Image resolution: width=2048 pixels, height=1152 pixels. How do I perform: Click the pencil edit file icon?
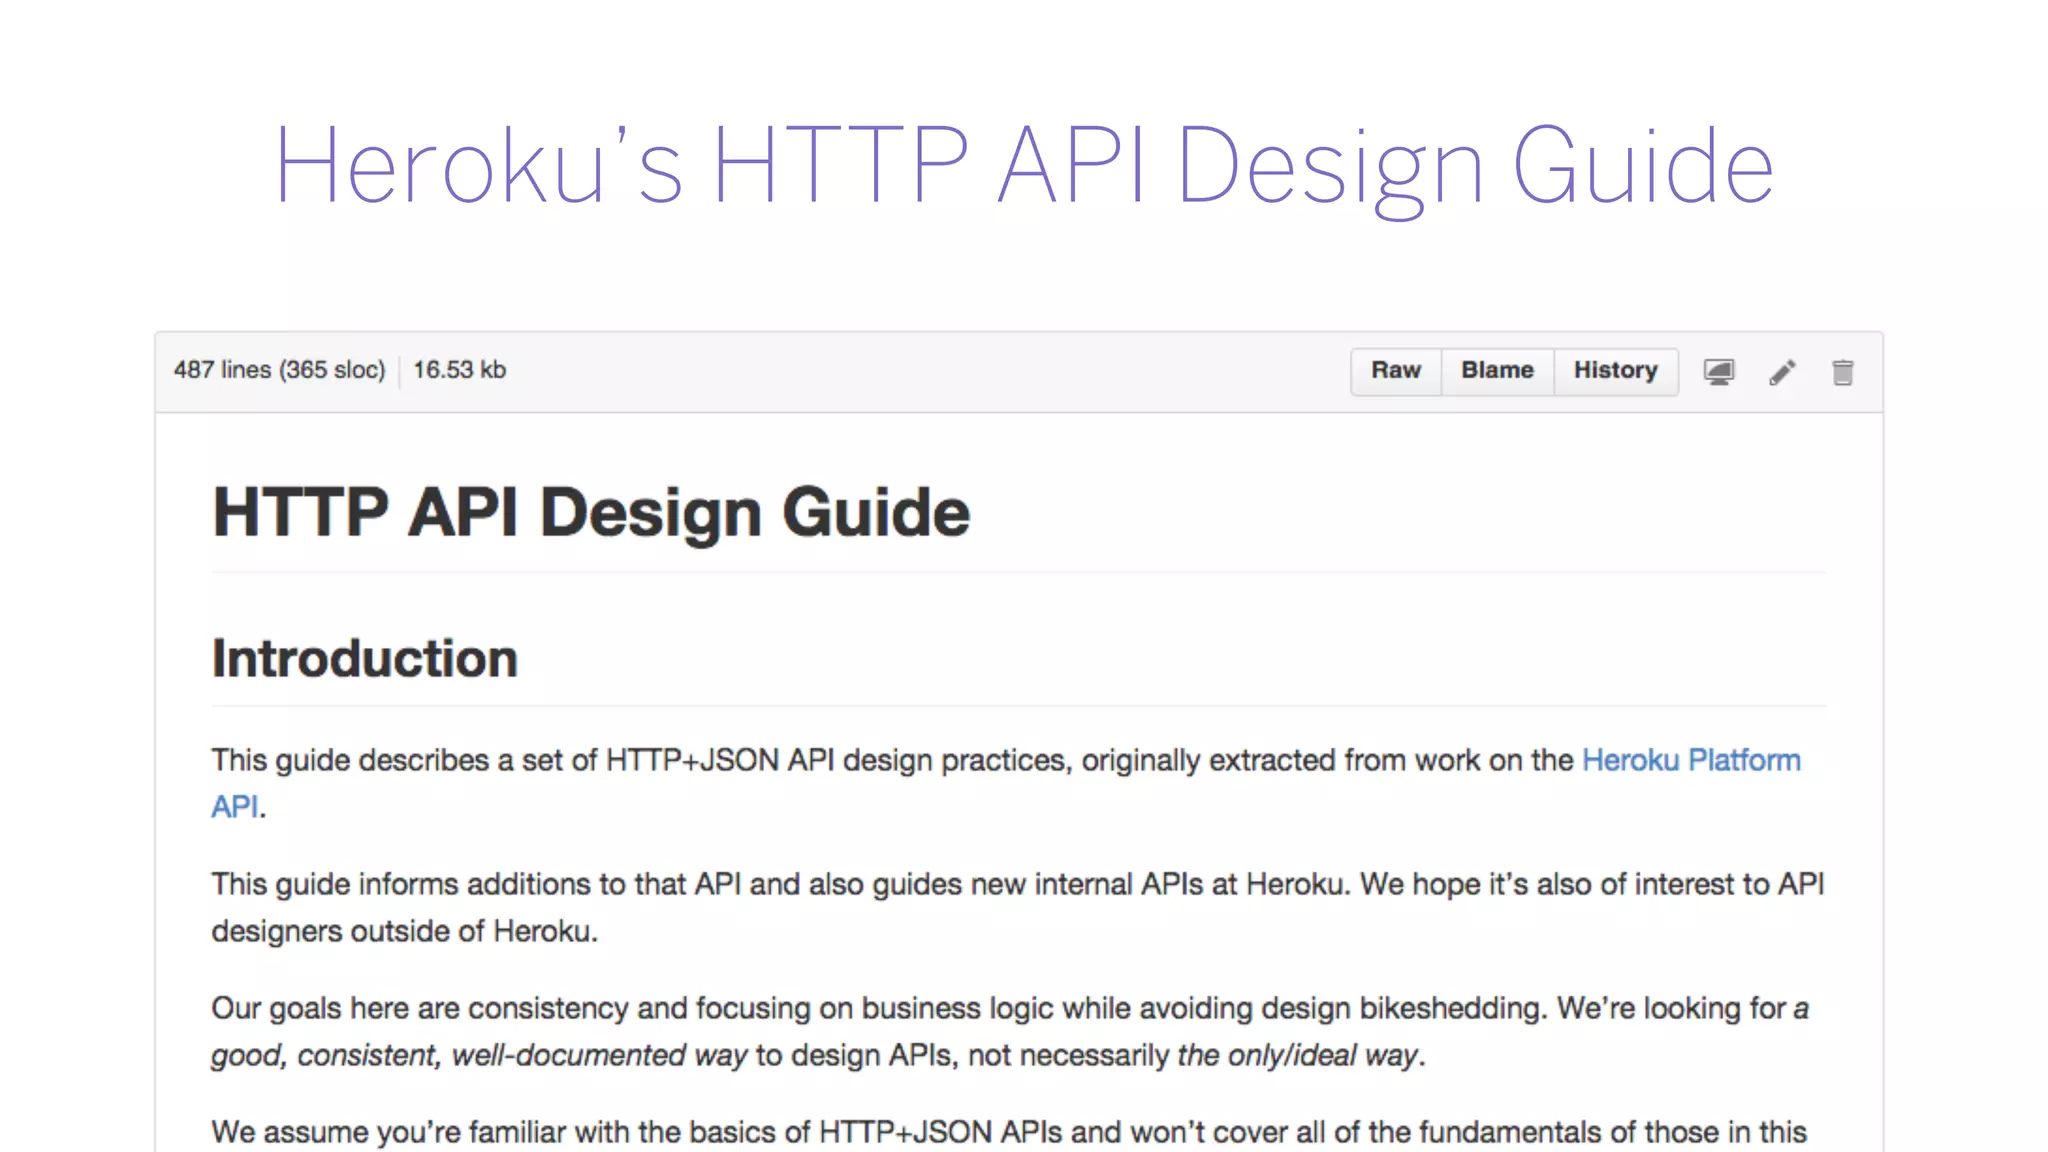click(x=1782, y=372)
